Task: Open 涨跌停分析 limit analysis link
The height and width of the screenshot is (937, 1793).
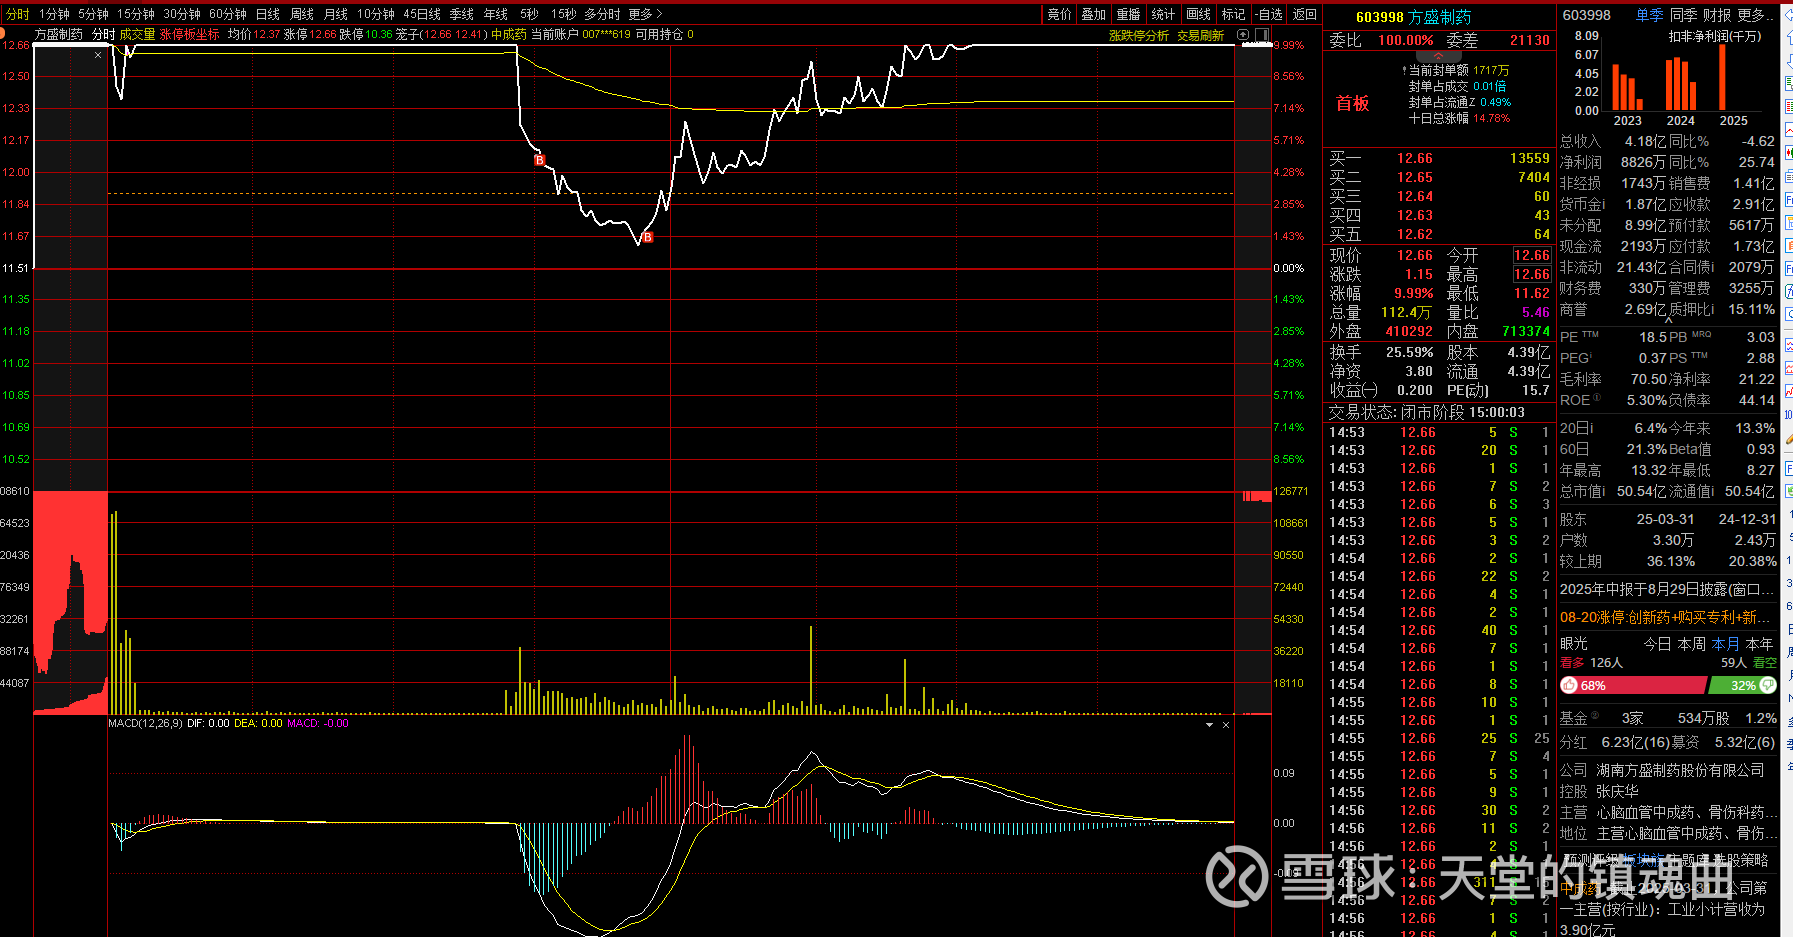Action: pyautogui.click(x=1139, y=35)
